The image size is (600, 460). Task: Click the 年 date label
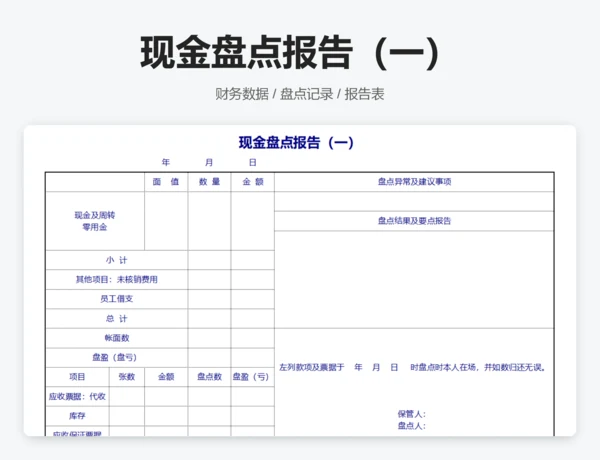click(x=165, y=162)
